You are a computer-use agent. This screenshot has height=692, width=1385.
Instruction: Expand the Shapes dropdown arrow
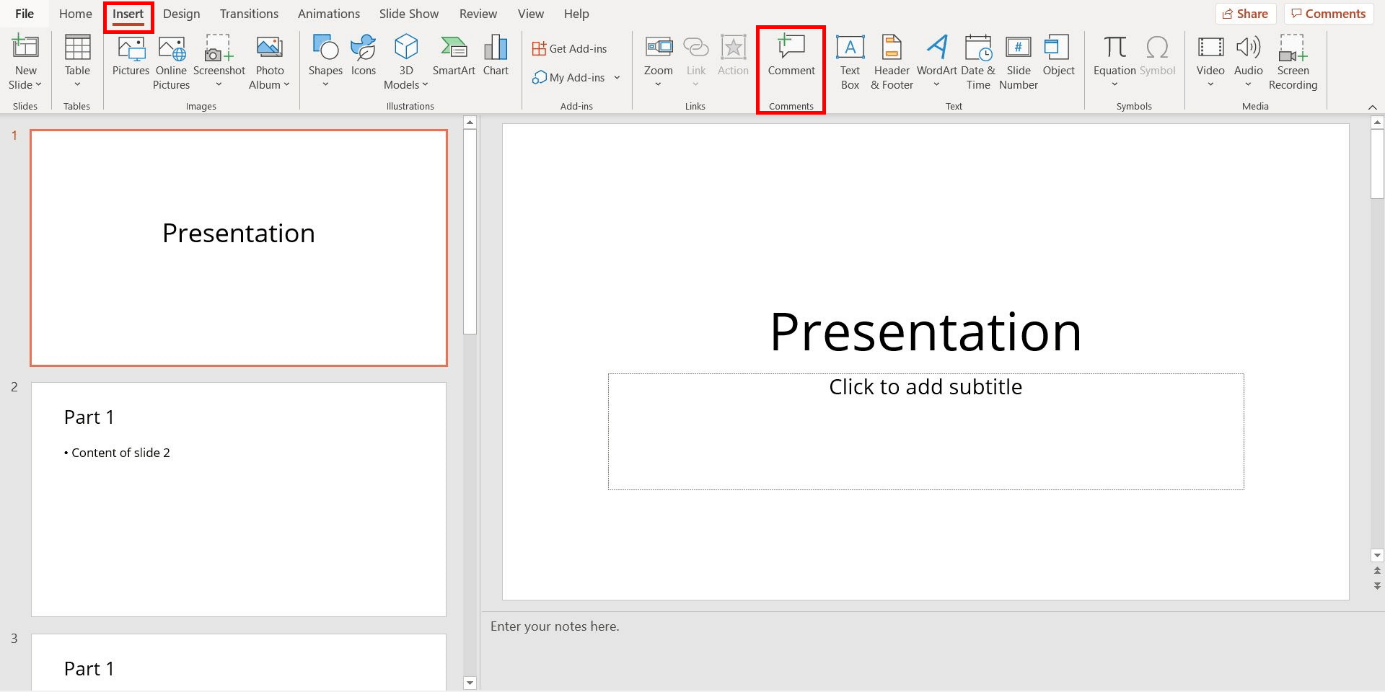point(325,85)
